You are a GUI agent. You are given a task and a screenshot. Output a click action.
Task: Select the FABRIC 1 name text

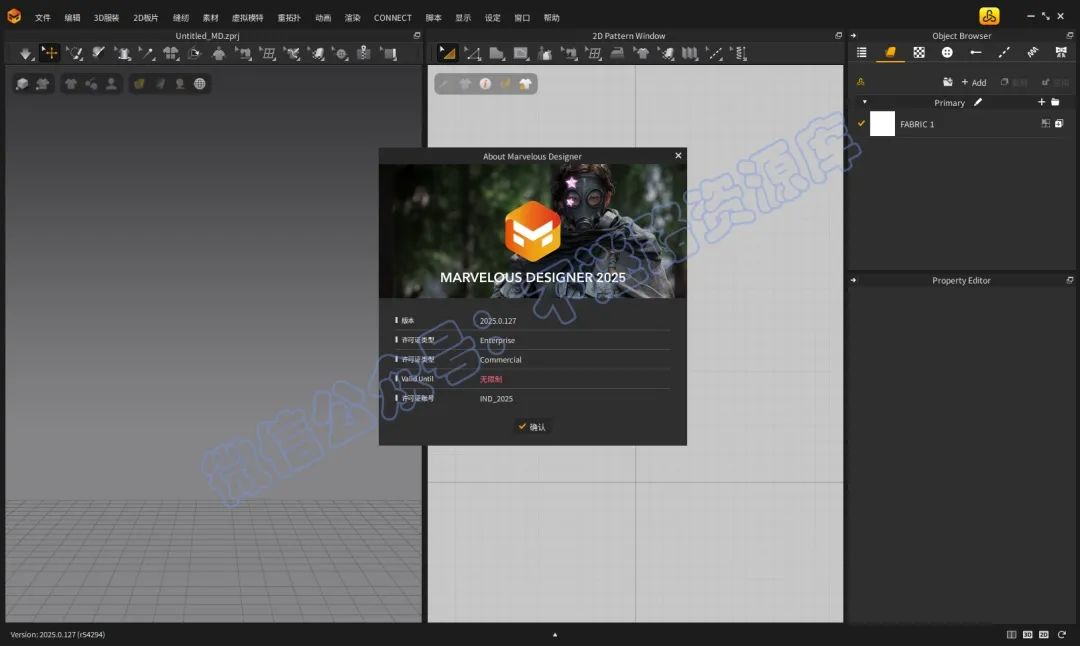pyautogui.click(x=917, y=125)
